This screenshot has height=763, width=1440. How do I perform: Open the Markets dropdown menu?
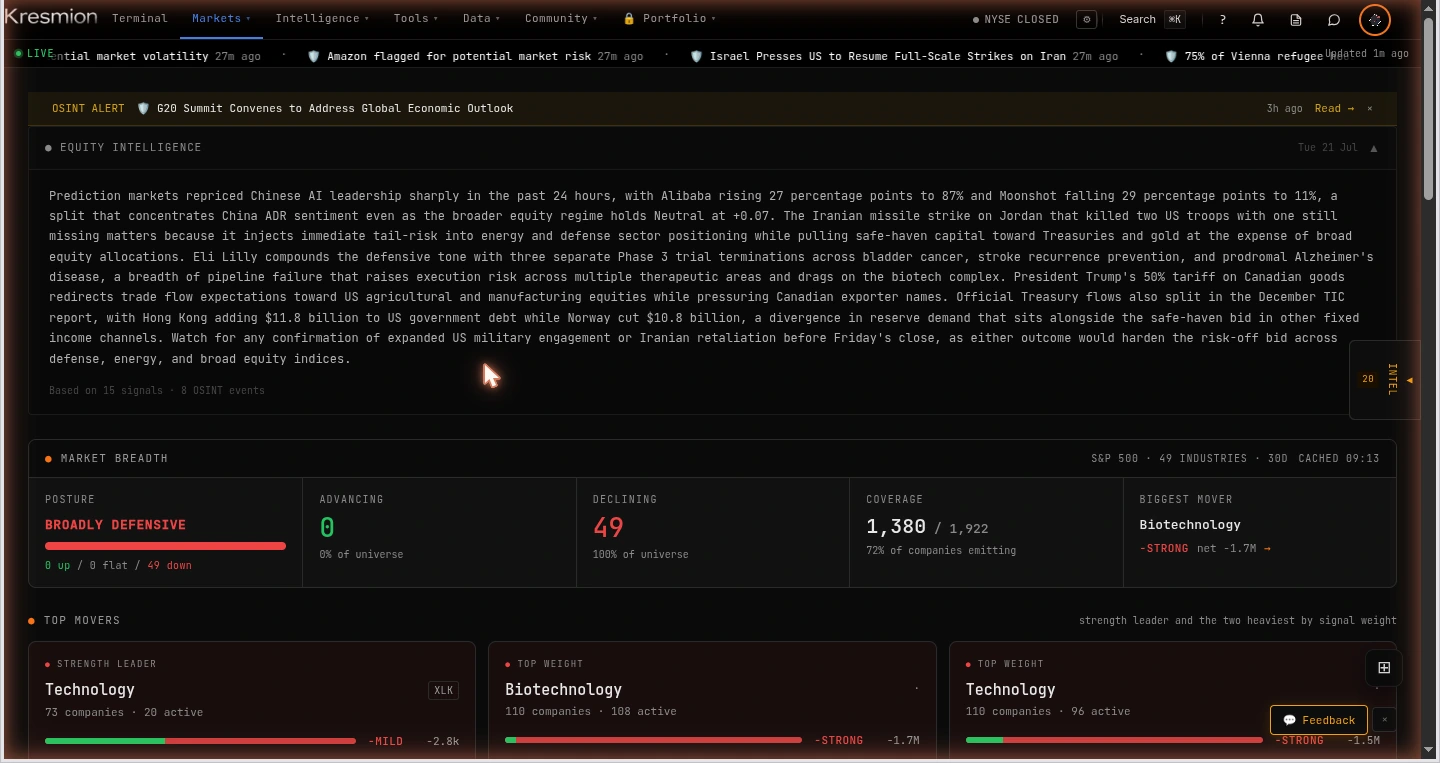[x=221, y=18]
